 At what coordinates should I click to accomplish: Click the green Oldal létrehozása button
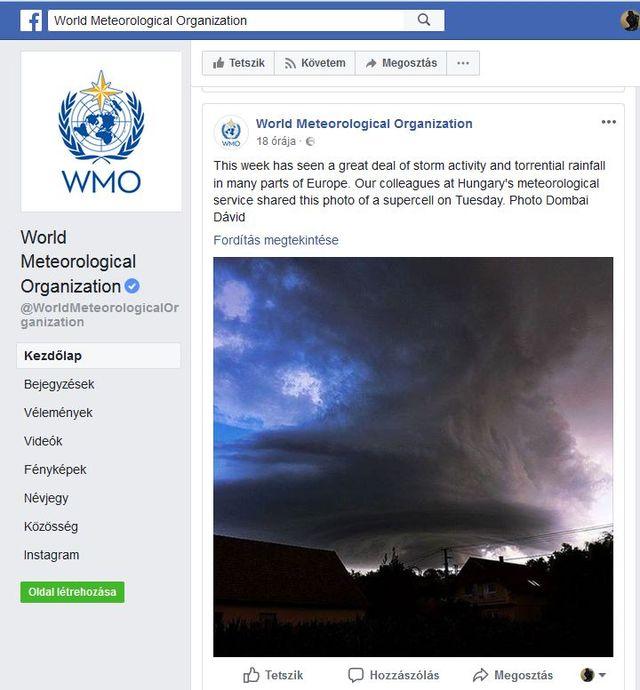point(72,592)
